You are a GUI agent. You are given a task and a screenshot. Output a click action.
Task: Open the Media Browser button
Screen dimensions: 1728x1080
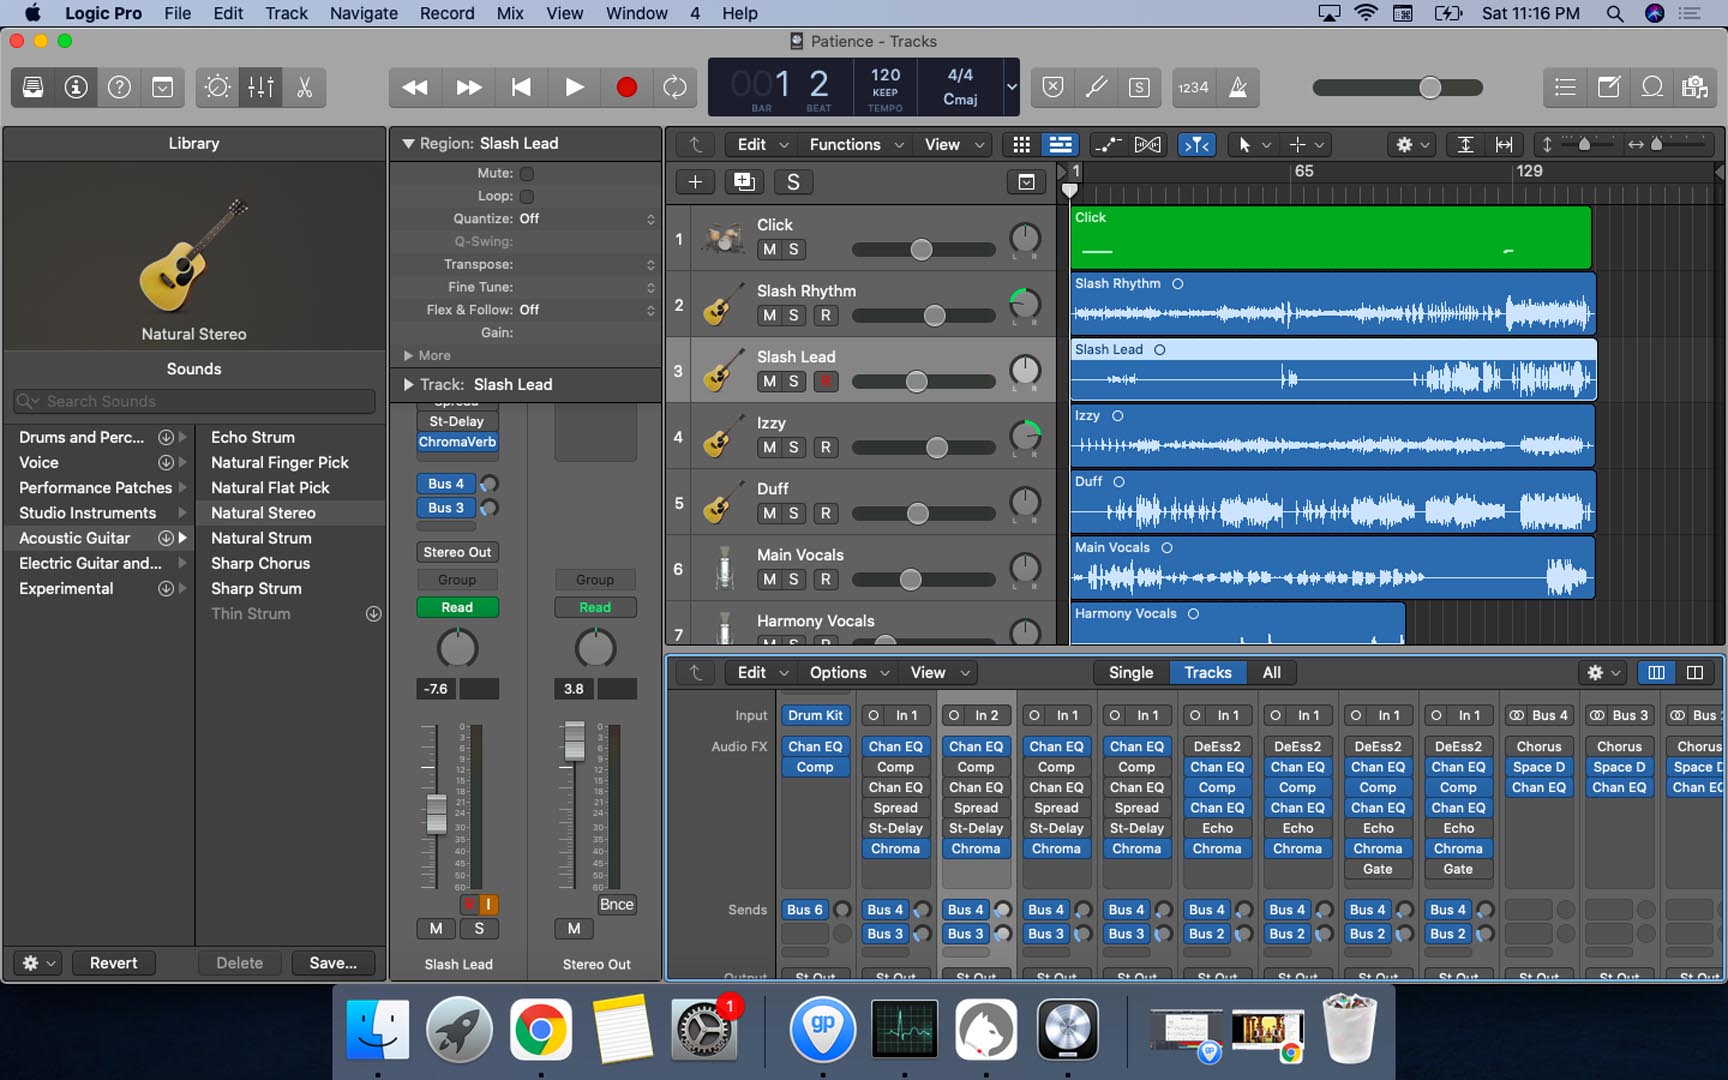(1695, 87)
